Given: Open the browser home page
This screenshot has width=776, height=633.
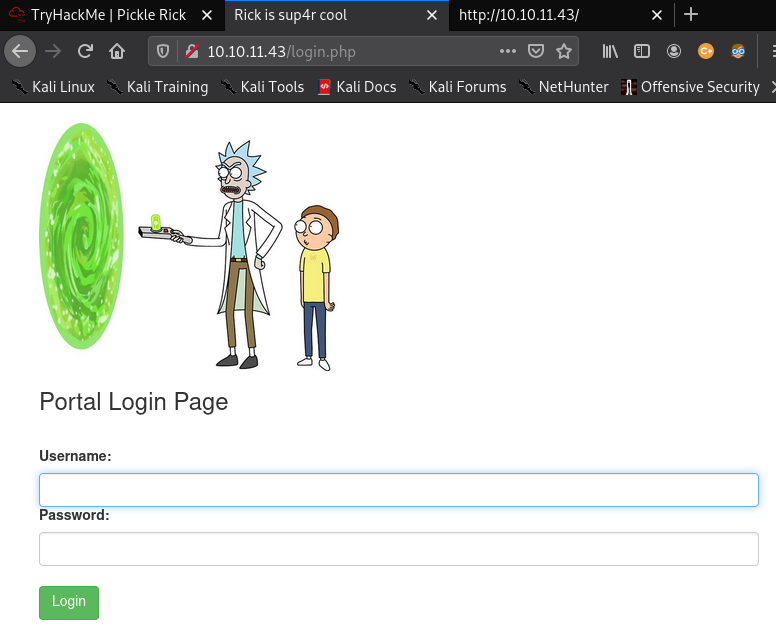Looking at the screenshot, I should pos(117,51).
